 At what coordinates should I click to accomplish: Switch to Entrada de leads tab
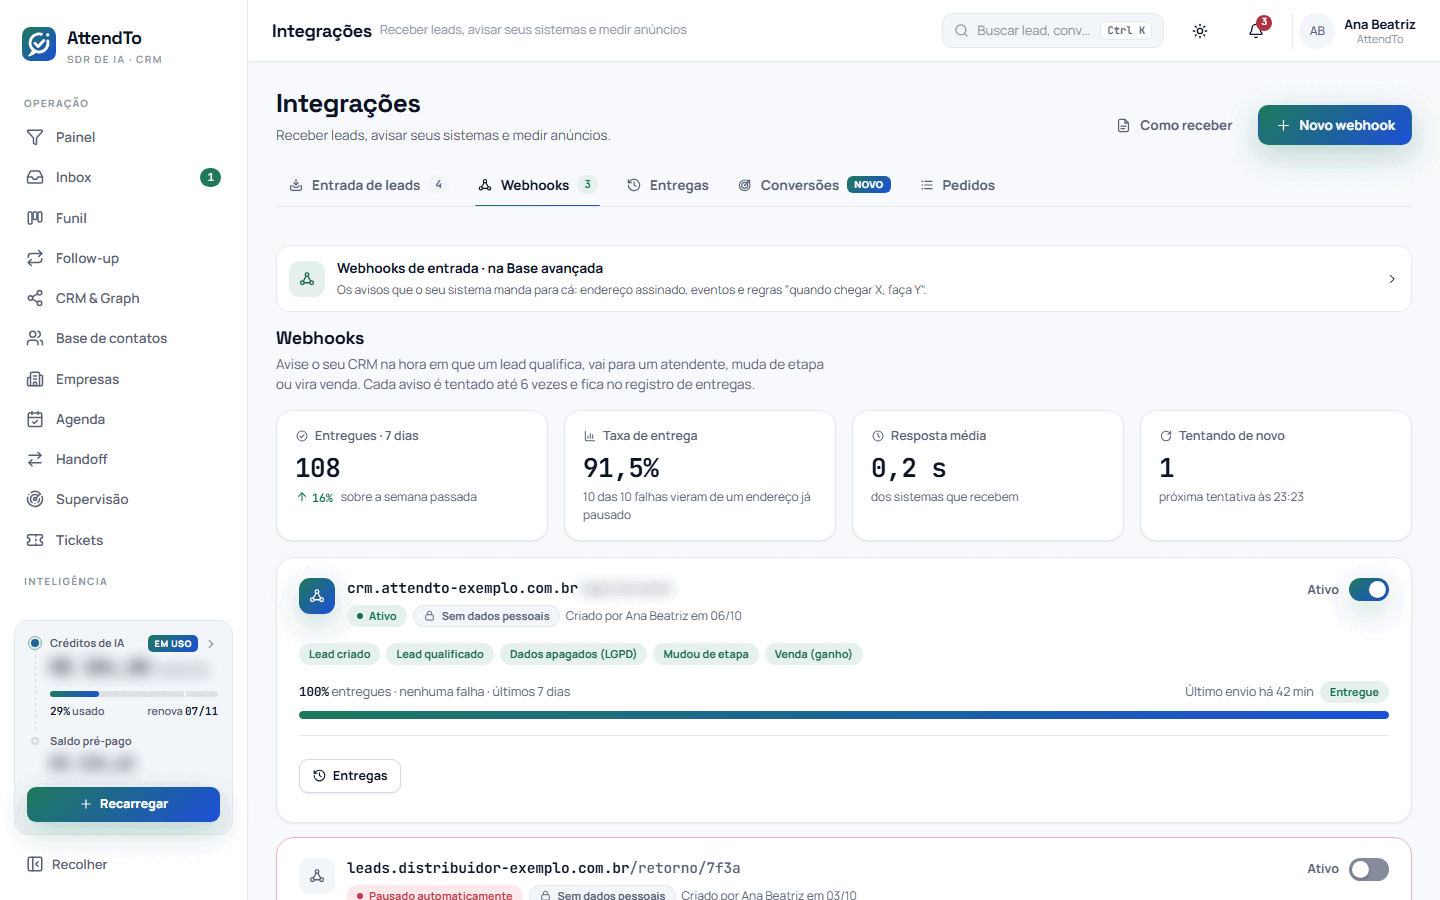click(x=367, y=185)
